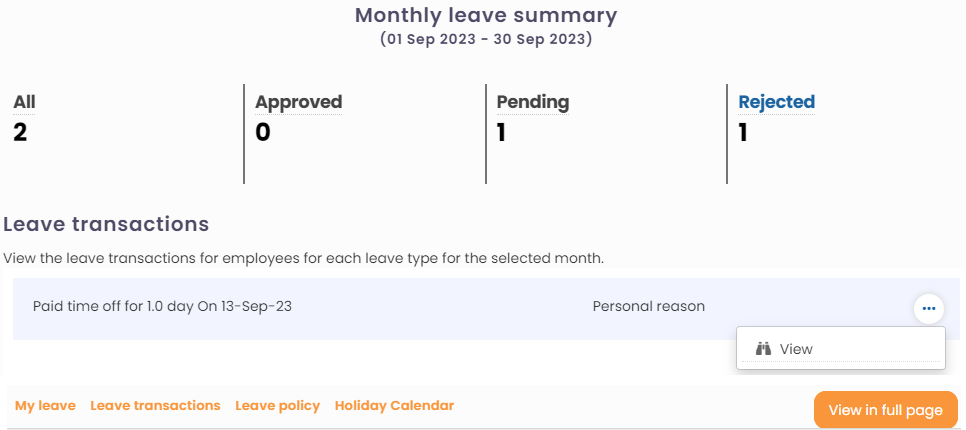Show Approved leave requests

pyautogui.click(x=298, y=102)
